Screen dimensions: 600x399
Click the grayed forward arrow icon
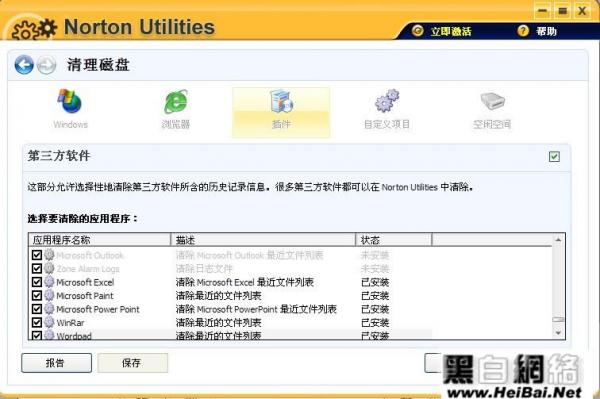click(x=47, y=65)
